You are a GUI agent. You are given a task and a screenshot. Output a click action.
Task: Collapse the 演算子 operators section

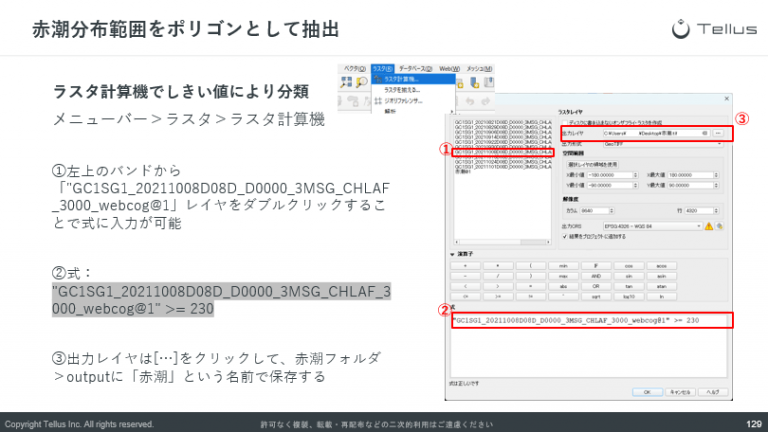(452, 254)
